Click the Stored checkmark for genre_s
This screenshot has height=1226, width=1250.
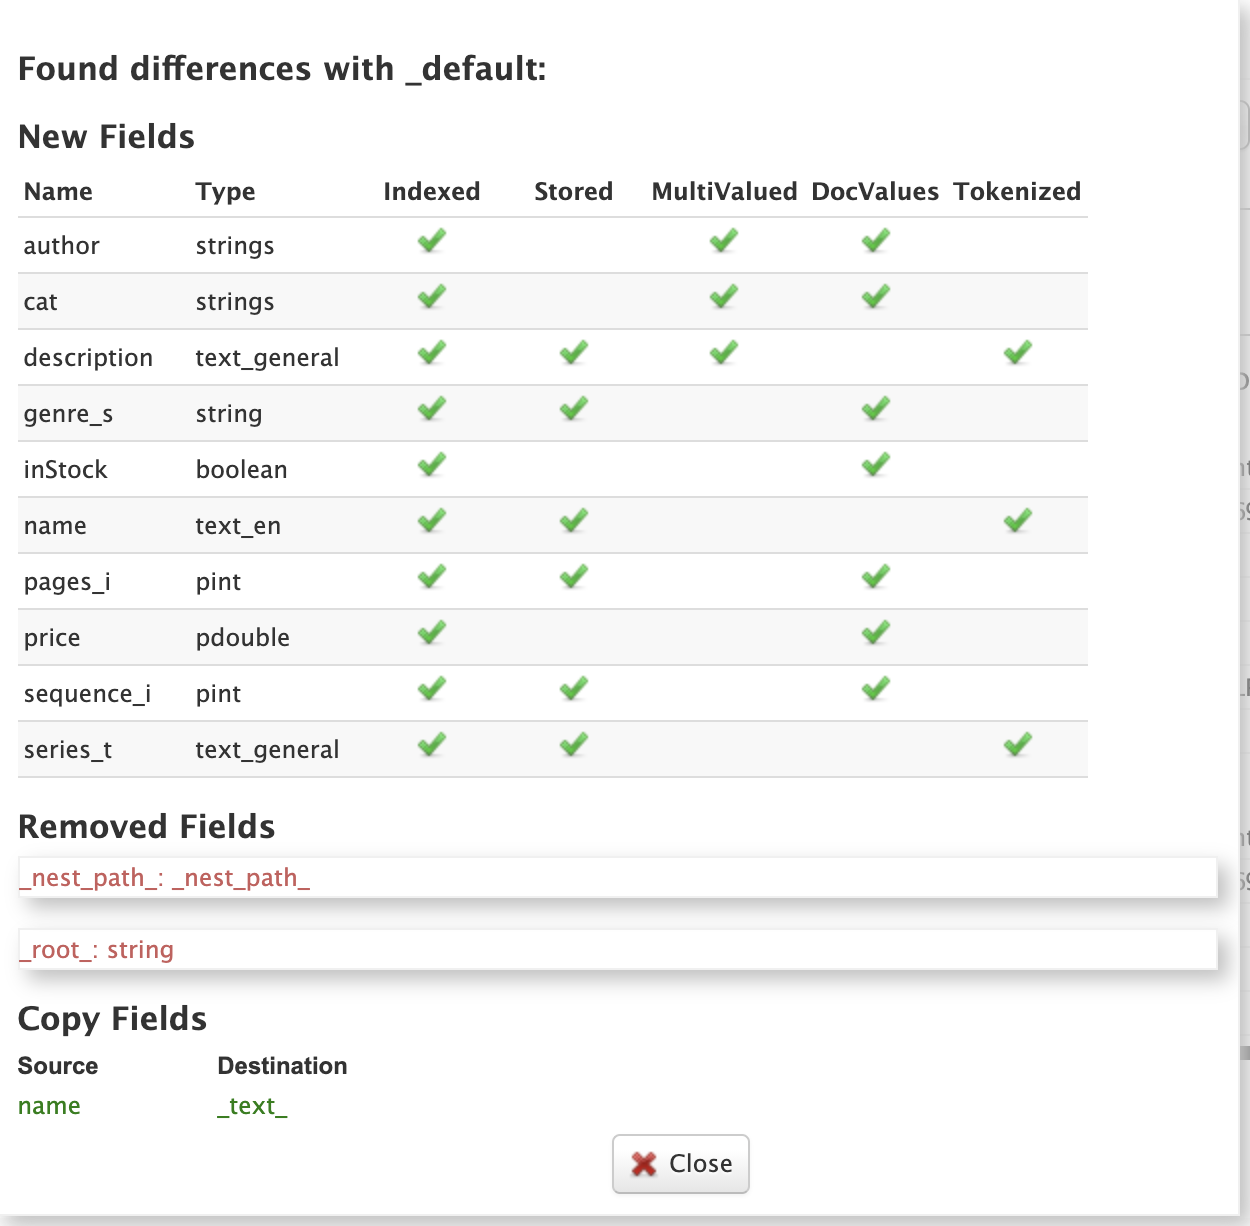tap(574, 409)
